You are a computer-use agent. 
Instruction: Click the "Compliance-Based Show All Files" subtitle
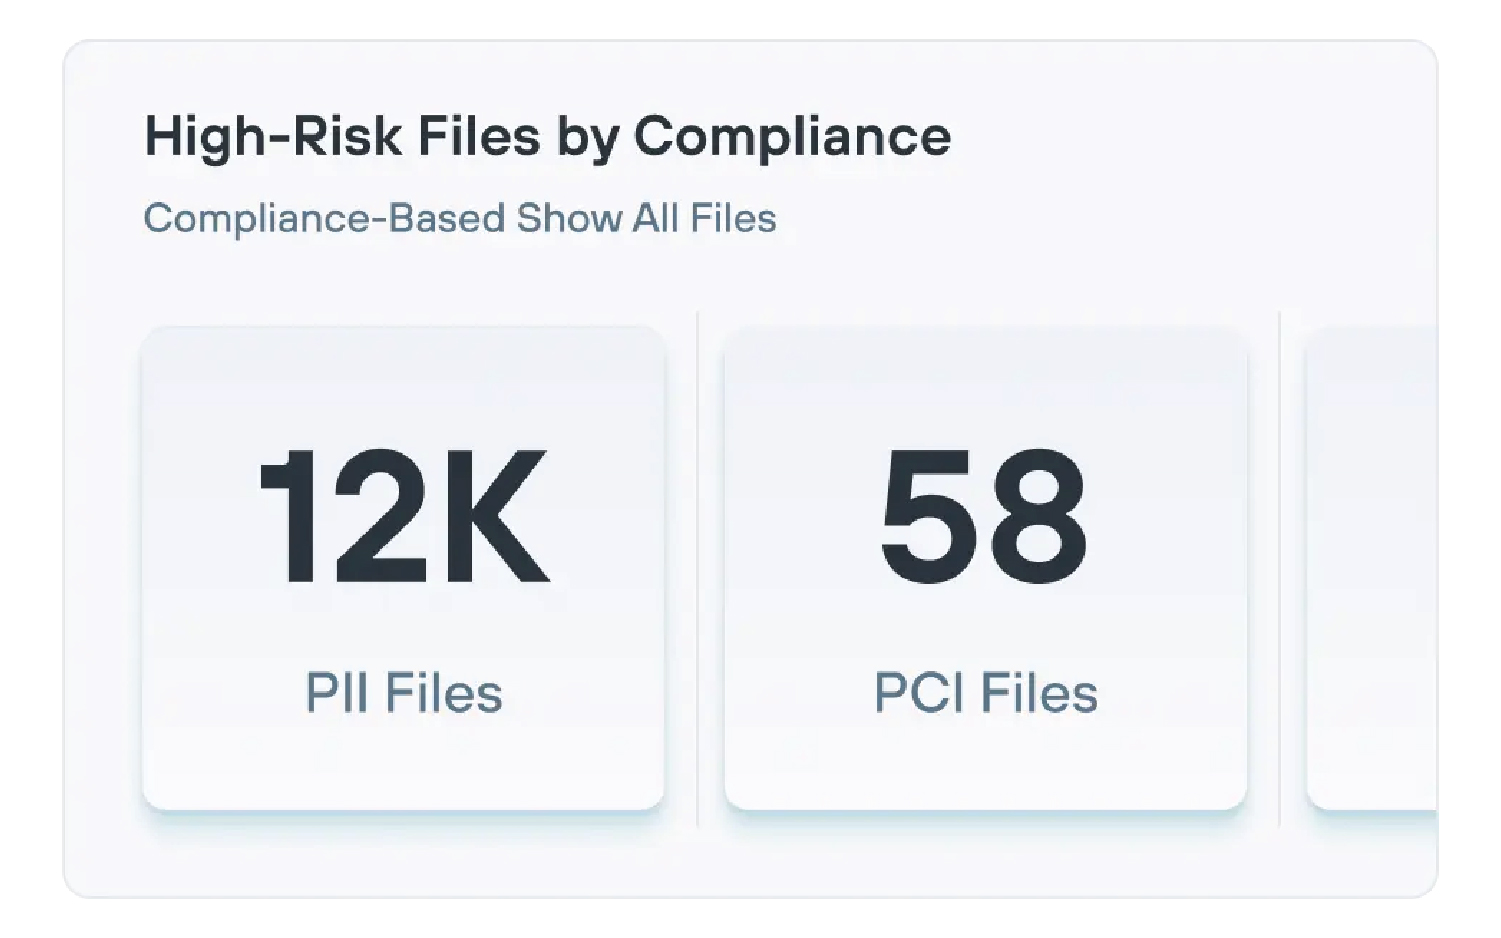(459, 218)
